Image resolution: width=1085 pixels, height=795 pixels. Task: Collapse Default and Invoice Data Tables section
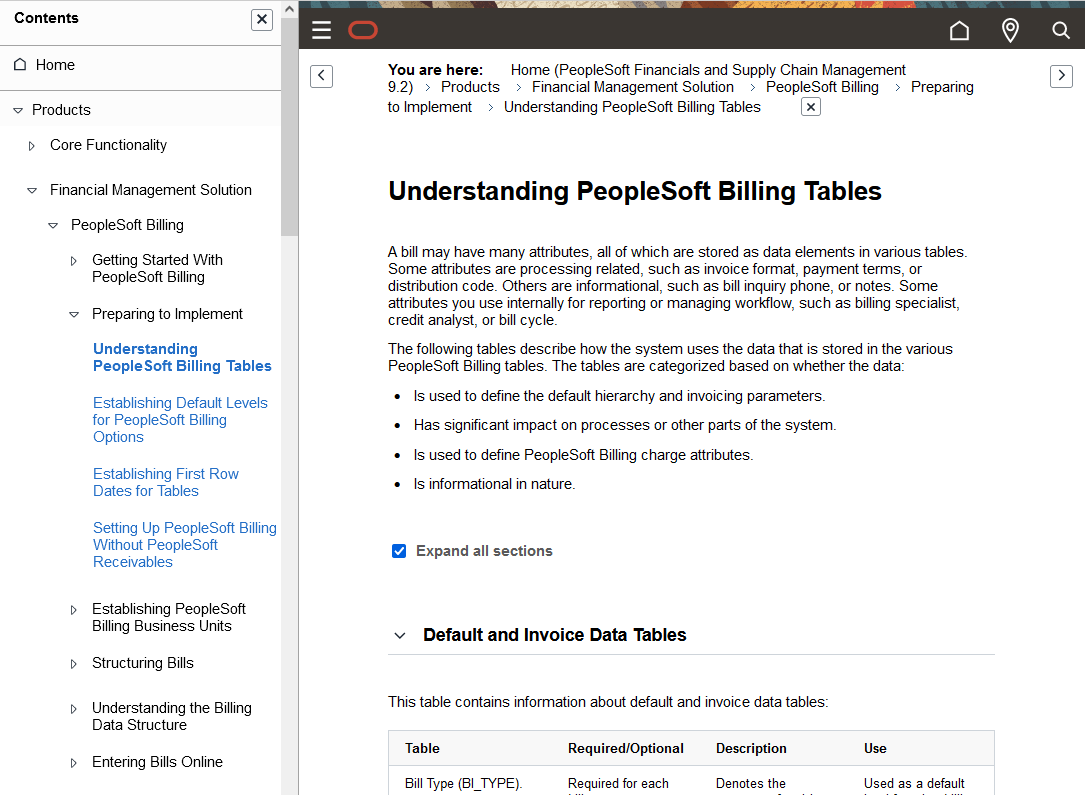(399, 635)
